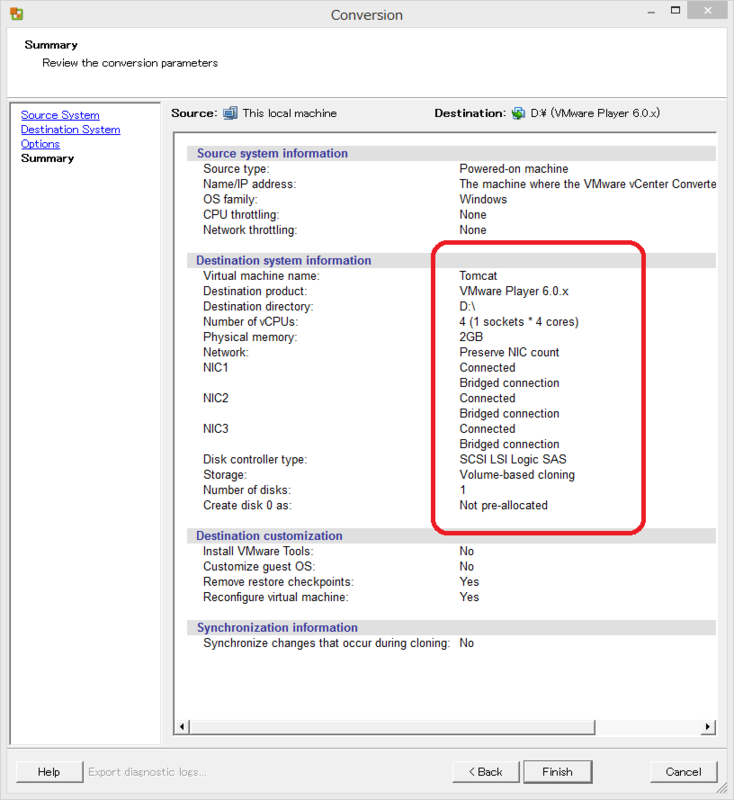Open the Options step link
The width and height of the screenshot is (734, 800).
(40, 144)
